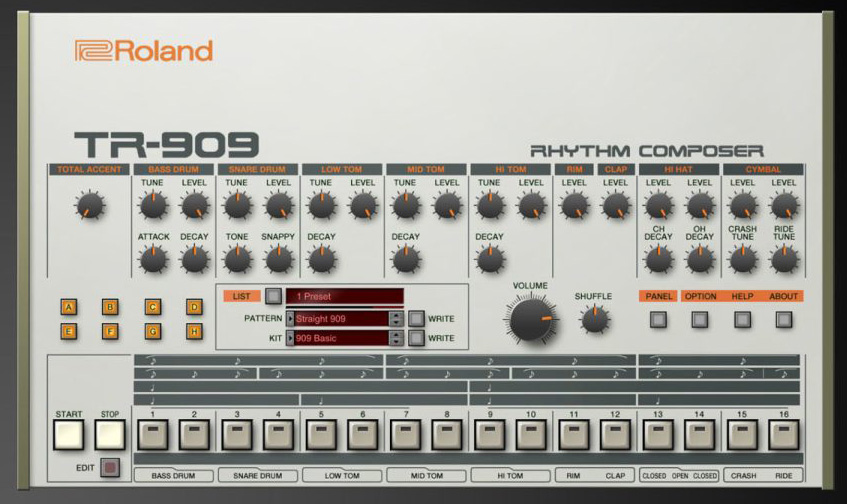Screen dimensions: 847x504
Task: Toggle step 1 Bass Drum button
Action: (153, 435)
